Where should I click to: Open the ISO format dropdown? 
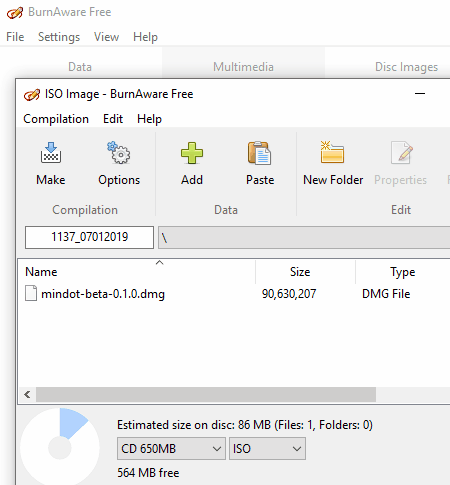pos(267,449)
